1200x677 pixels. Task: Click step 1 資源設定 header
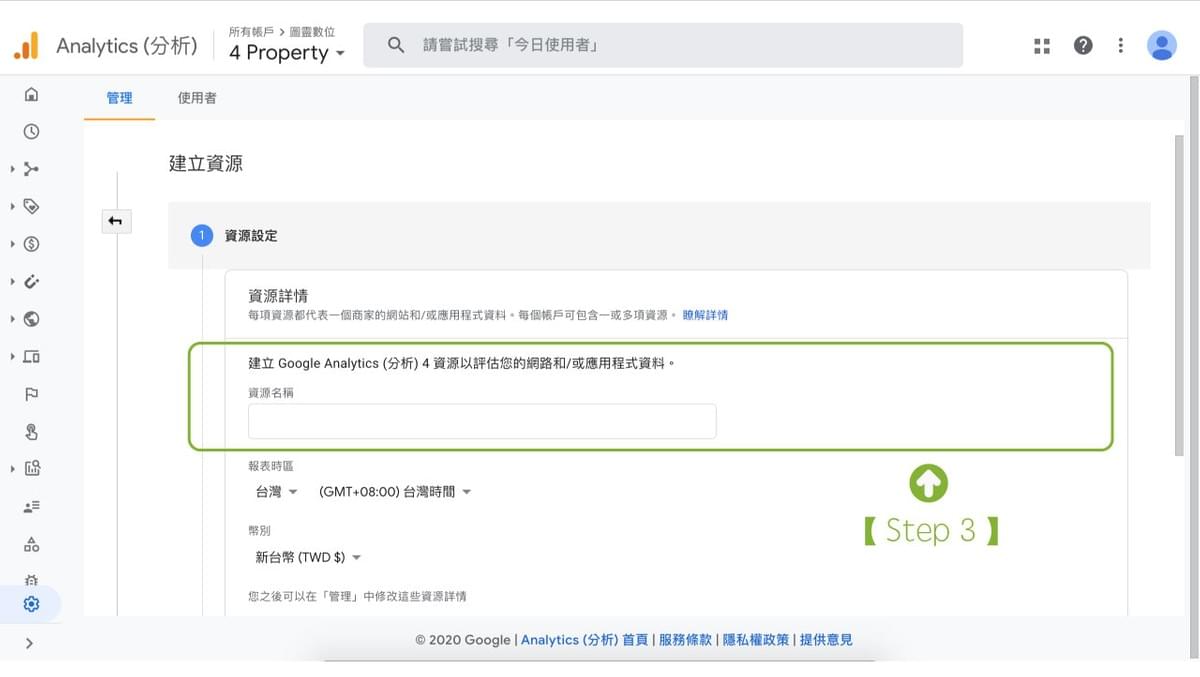coord(659,236)
